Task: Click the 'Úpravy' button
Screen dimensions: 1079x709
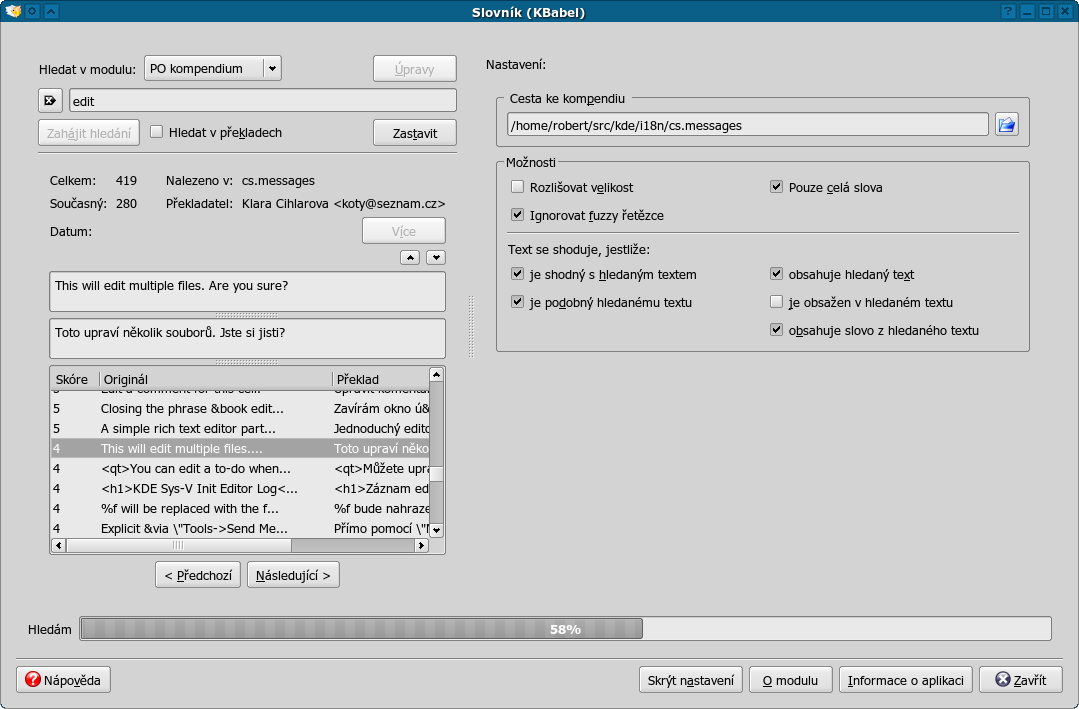Action: [x=415, y=69]
